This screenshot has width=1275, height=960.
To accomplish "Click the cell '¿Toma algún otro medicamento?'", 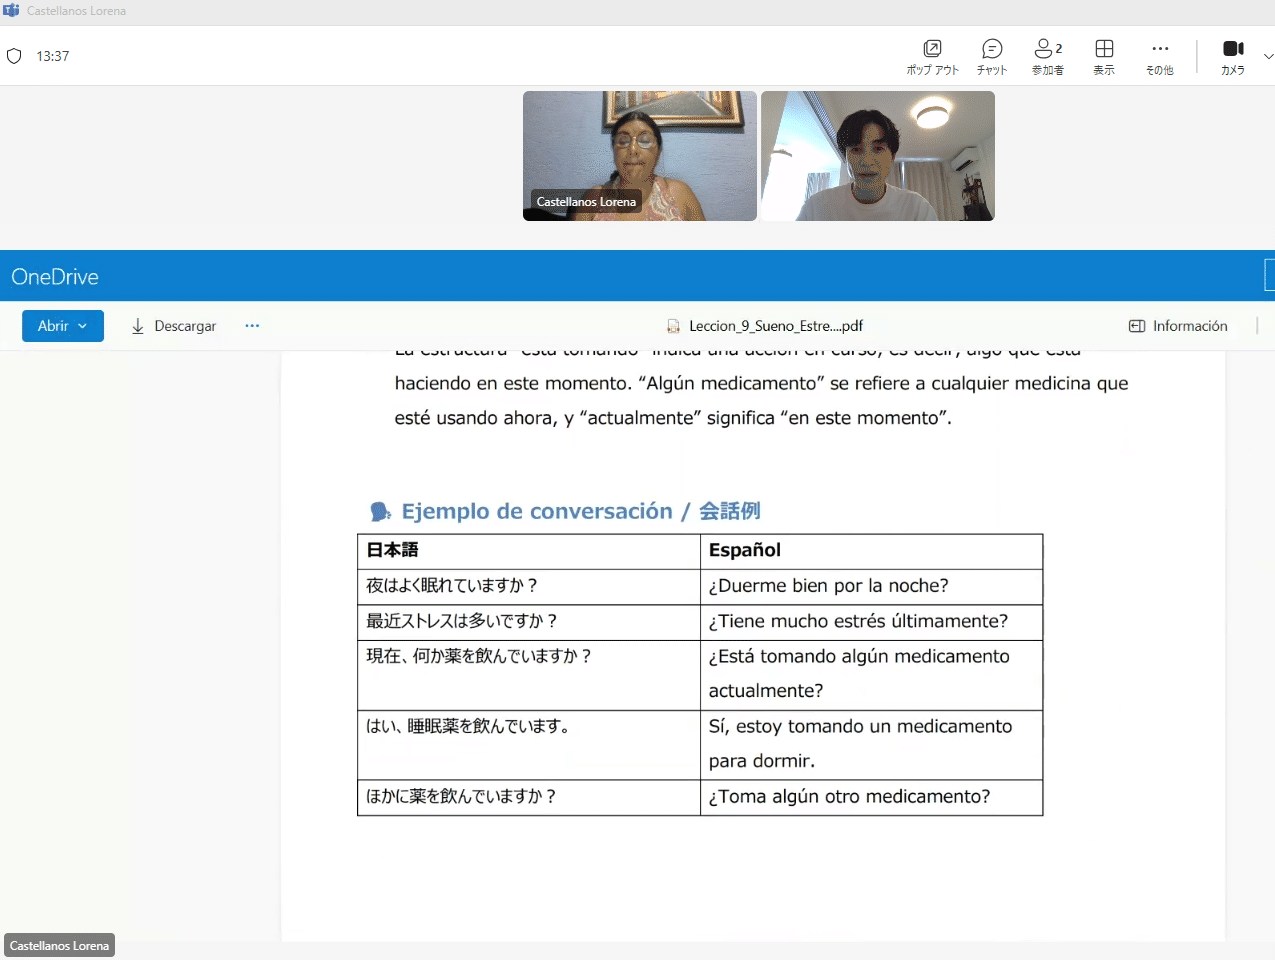I will 872,797.
